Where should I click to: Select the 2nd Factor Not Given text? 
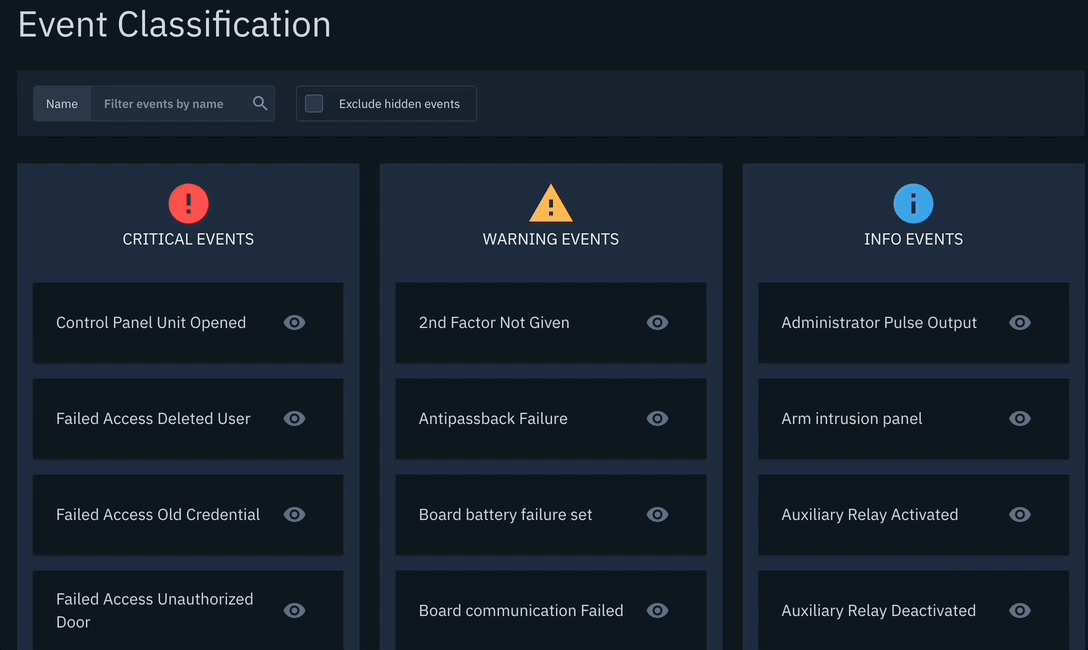point(493,323)
